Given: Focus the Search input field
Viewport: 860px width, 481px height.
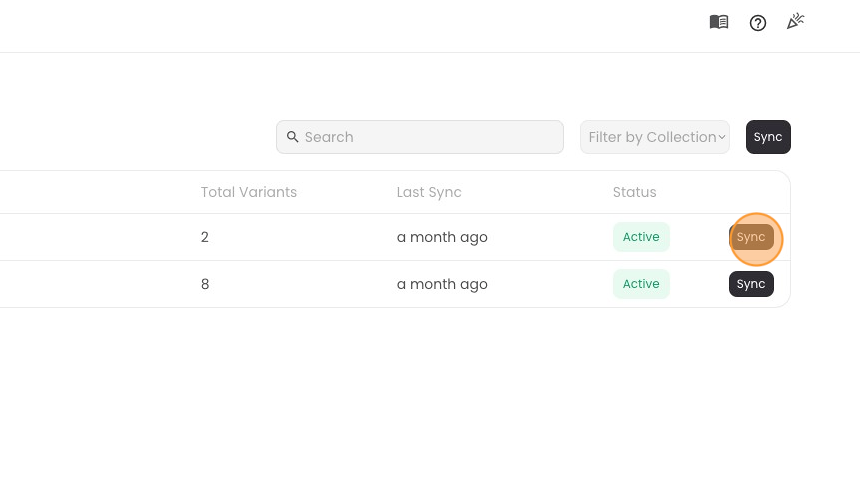Looking at the screenshot, I should [430, 137].
